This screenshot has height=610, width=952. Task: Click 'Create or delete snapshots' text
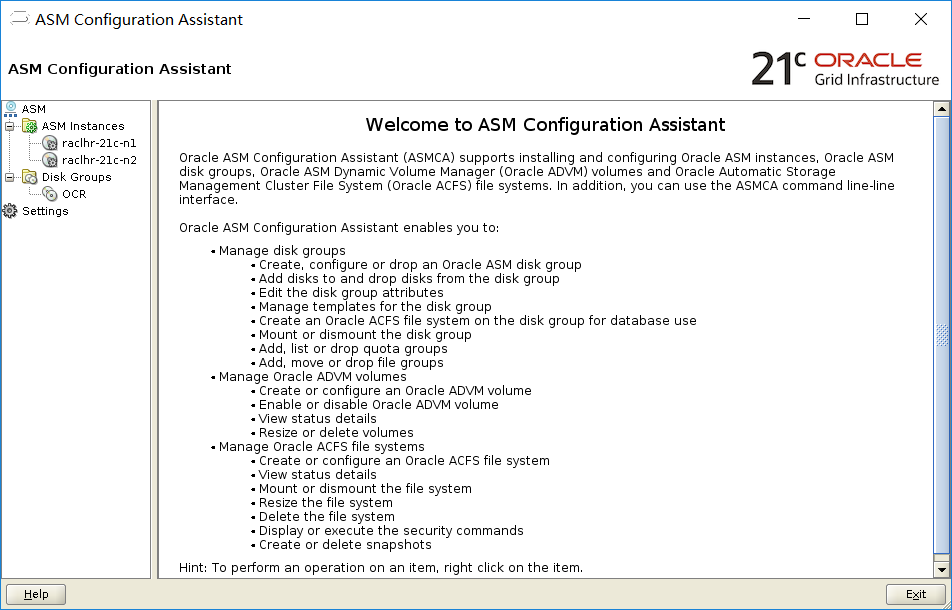pos(345,544)
